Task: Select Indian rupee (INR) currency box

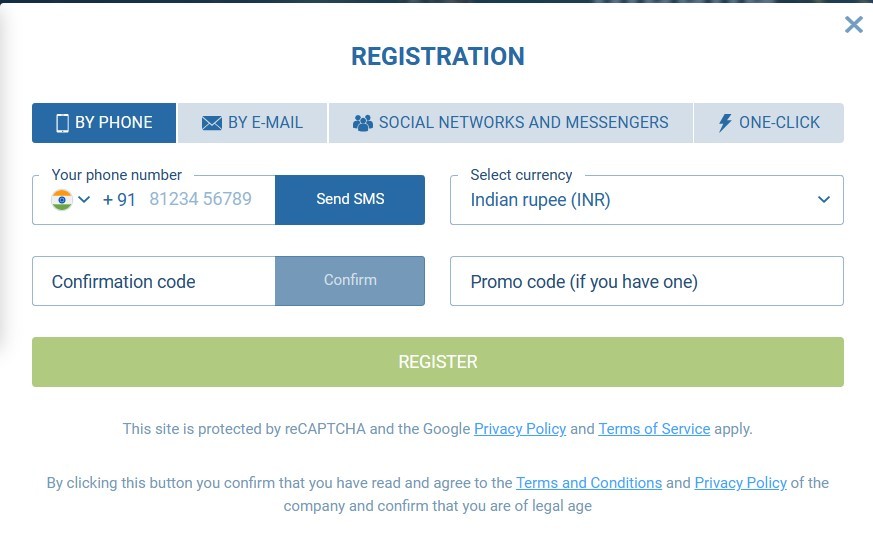Action: click(x=646, y=200)
